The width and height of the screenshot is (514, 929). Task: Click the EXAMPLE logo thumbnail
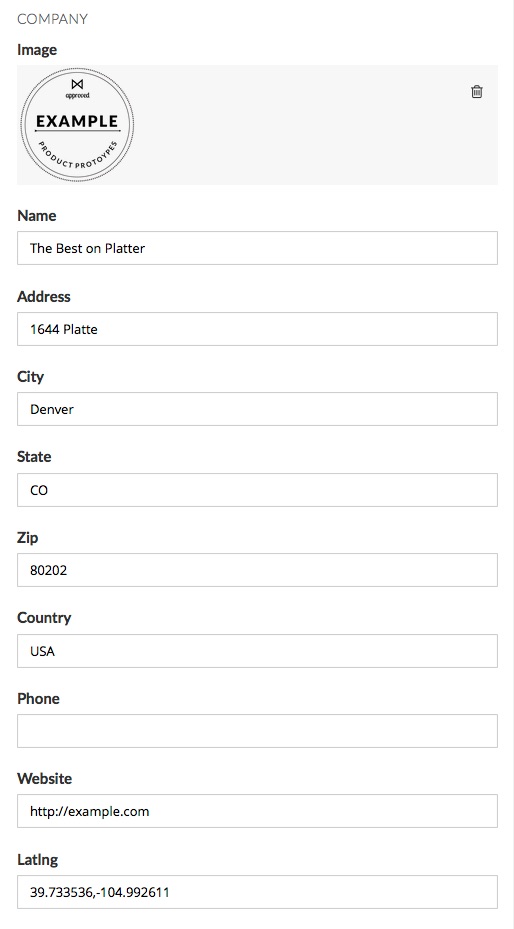(x=77, y=124)
